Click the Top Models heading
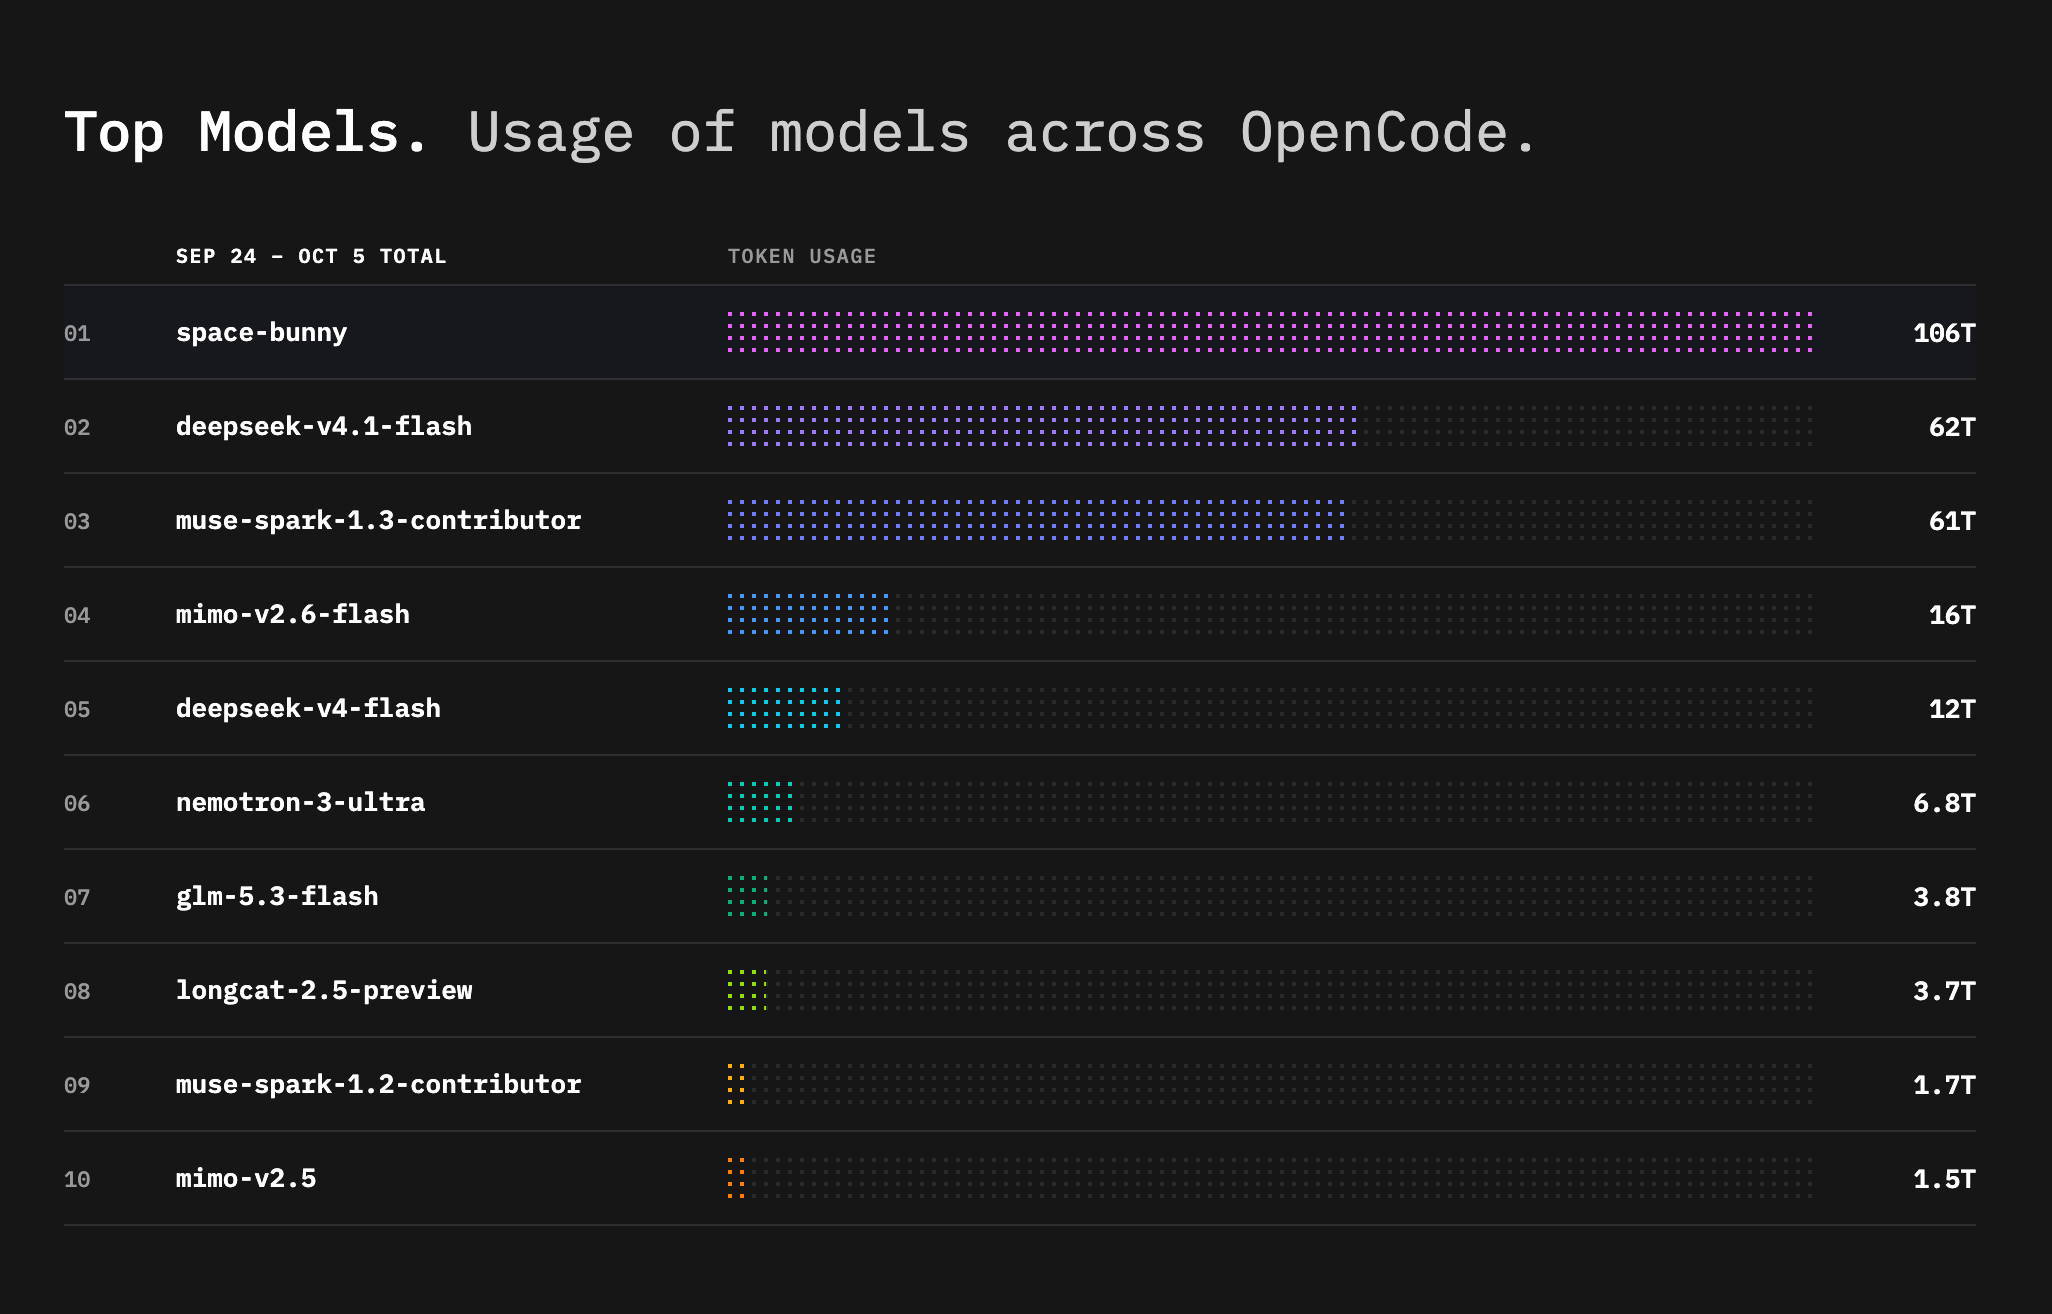Viewport: 2052px width, 1314px height. (247, 132)
